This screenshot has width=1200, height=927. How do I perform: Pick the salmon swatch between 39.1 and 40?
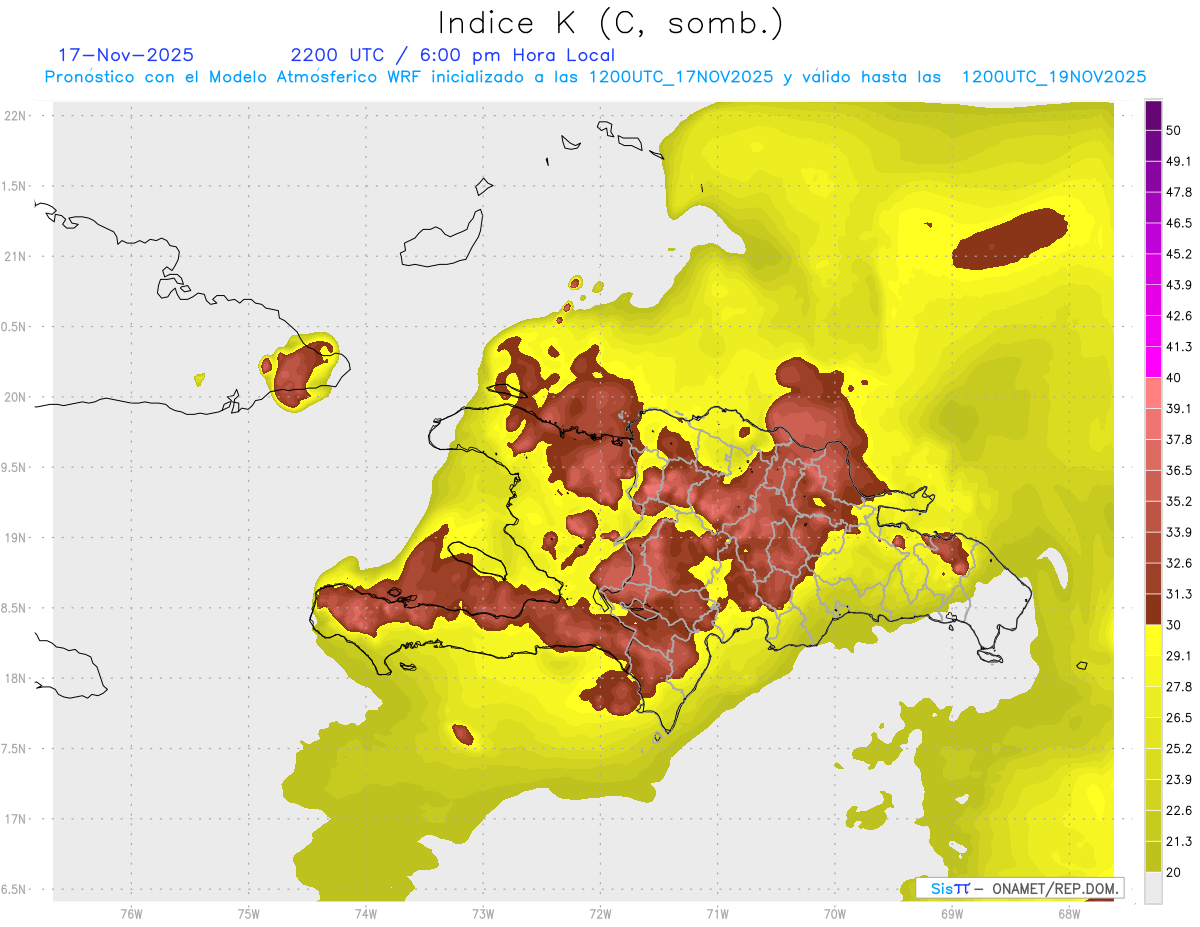[x=1153, y=393]
